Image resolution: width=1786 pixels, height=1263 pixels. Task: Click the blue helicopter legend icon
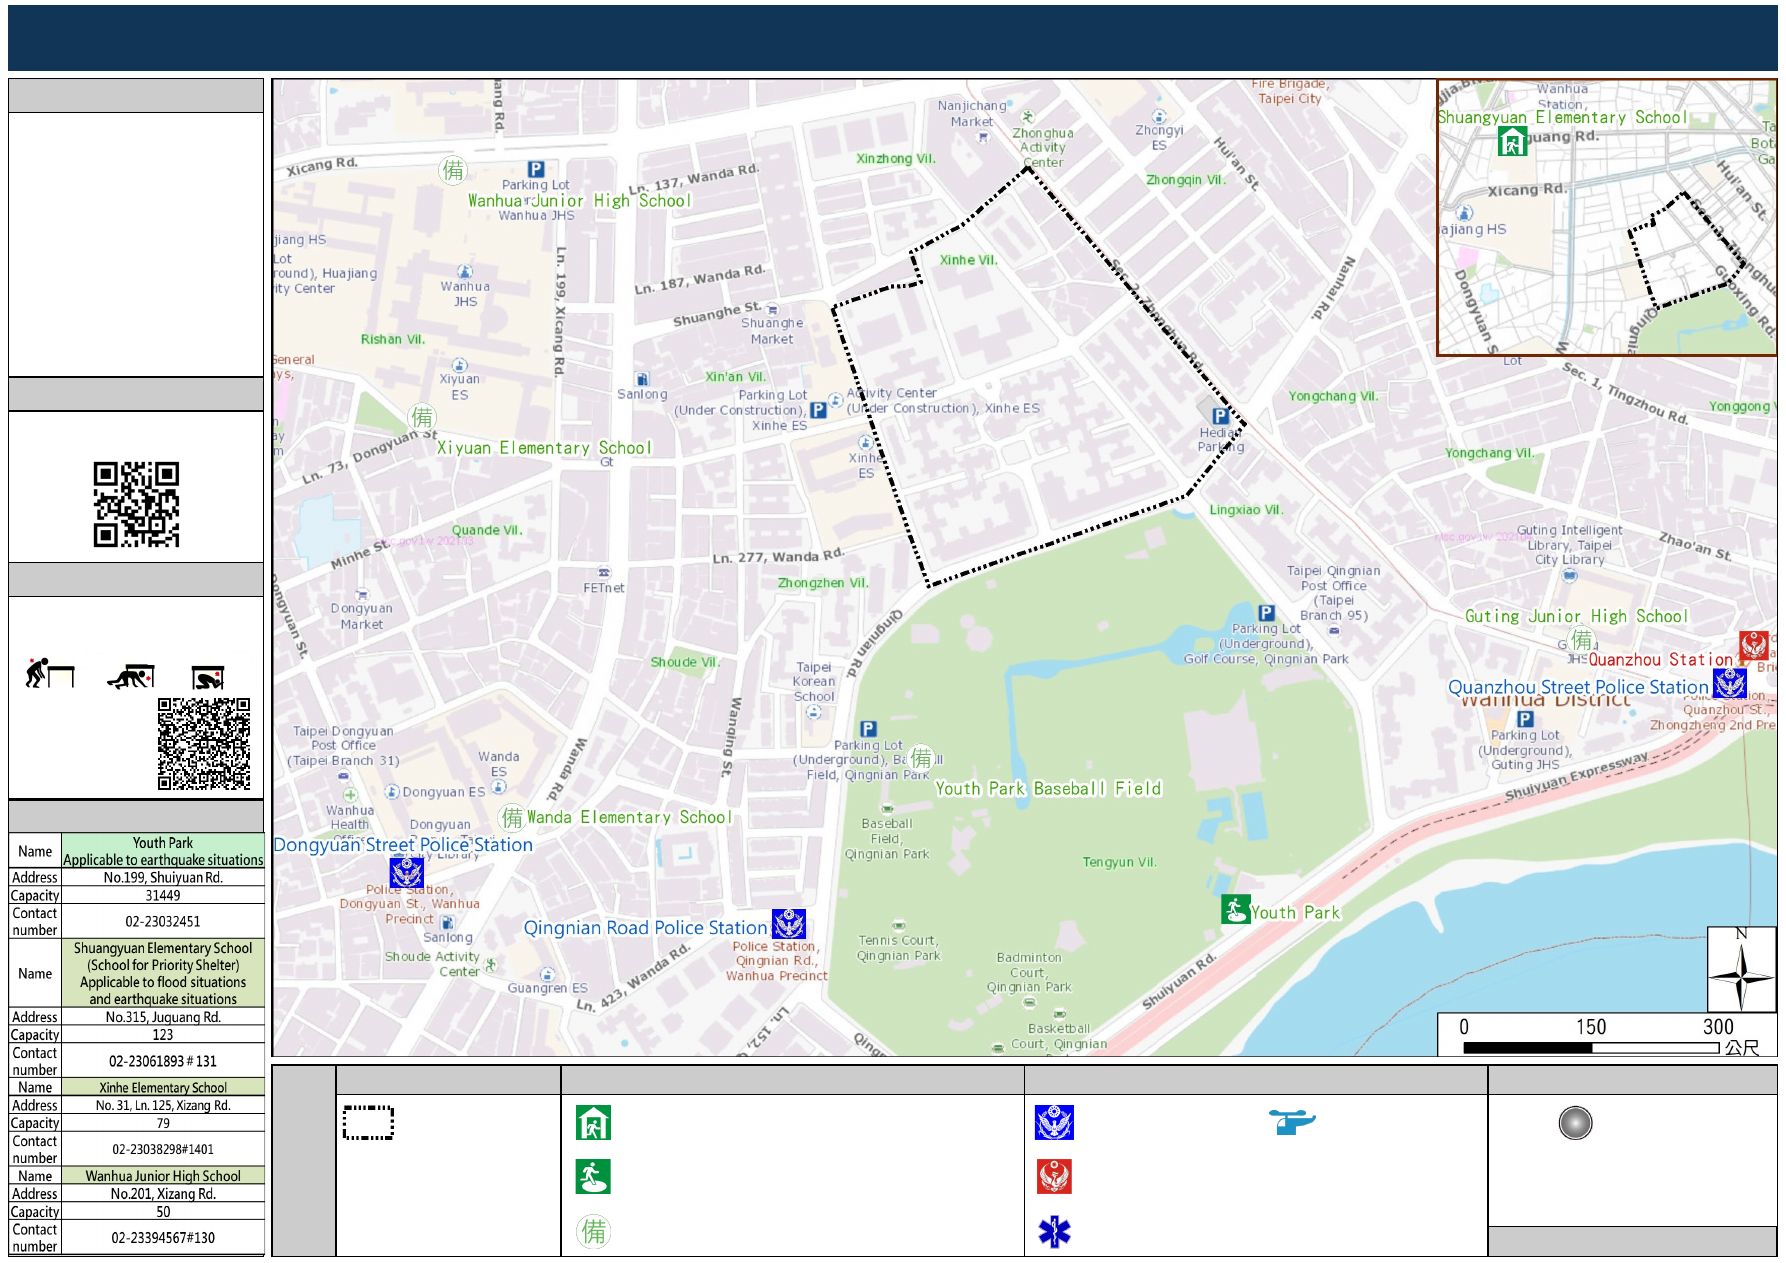tap(1292, 1122)
